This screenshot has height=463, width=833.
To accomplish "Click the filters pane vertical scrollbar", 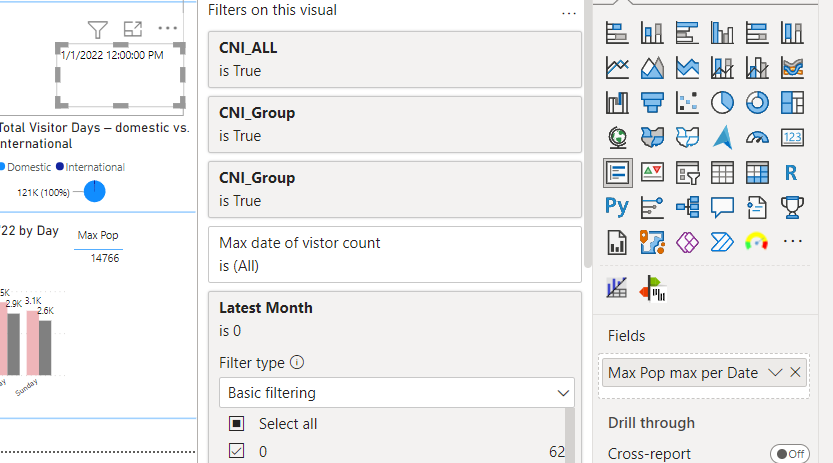I will pos(587,133).
